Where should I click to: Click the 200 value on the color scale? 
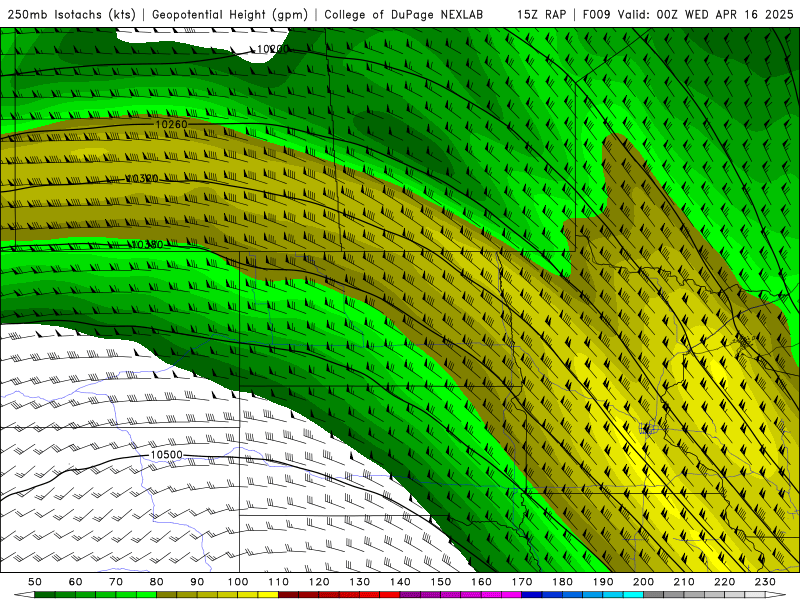(x=644, y=582)
